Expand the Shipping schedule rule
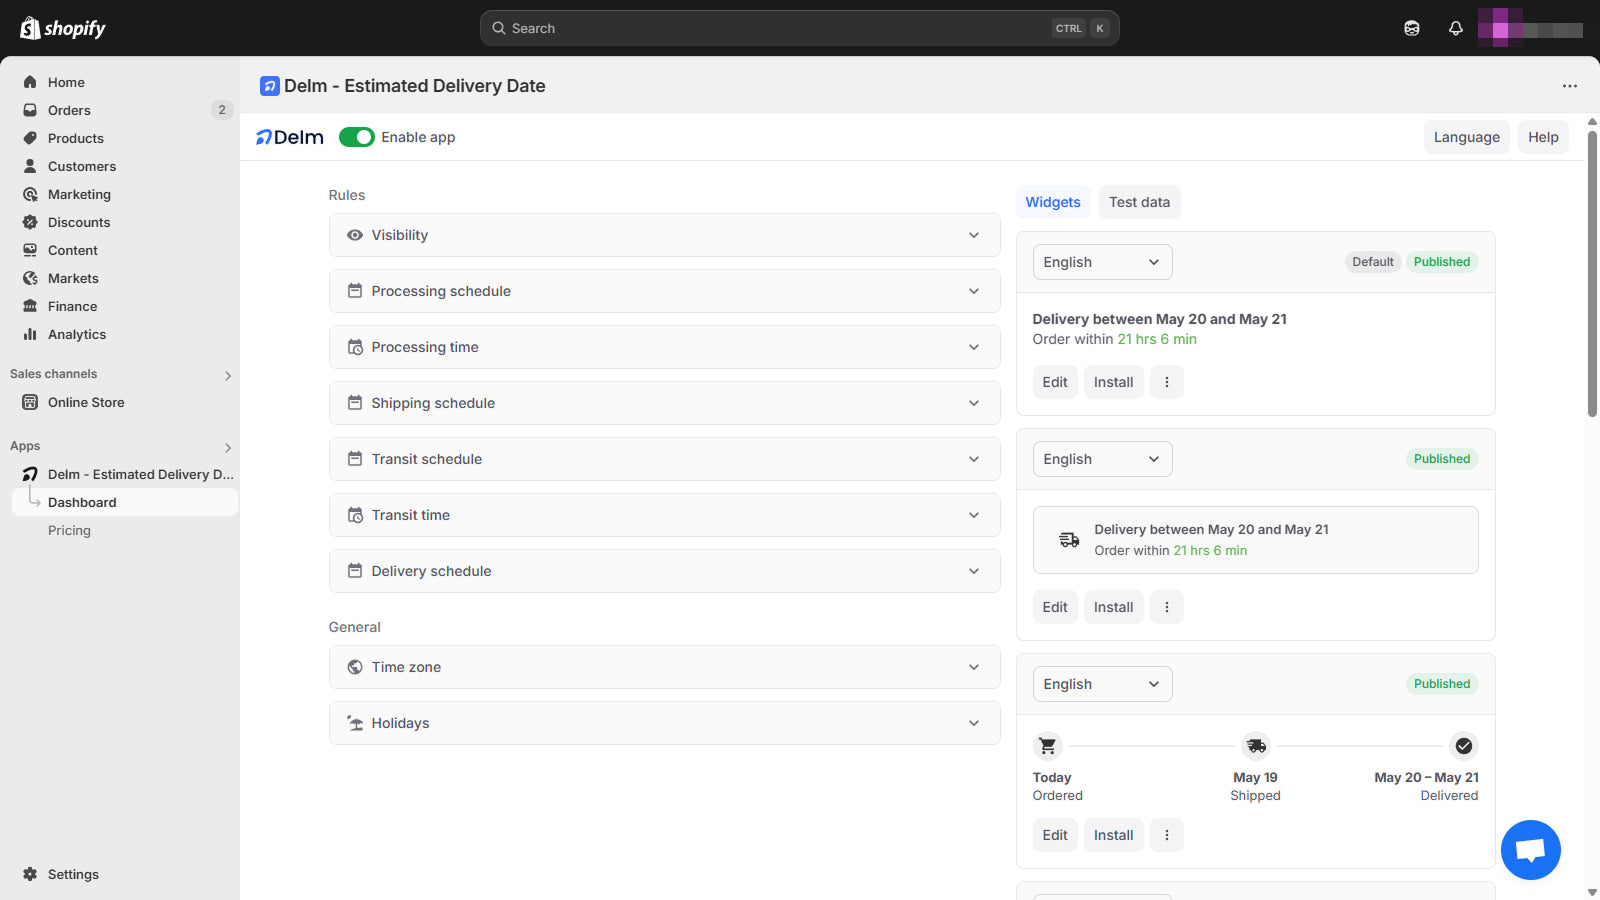Viewport: 1600px width, 900px height. point(664,403)
